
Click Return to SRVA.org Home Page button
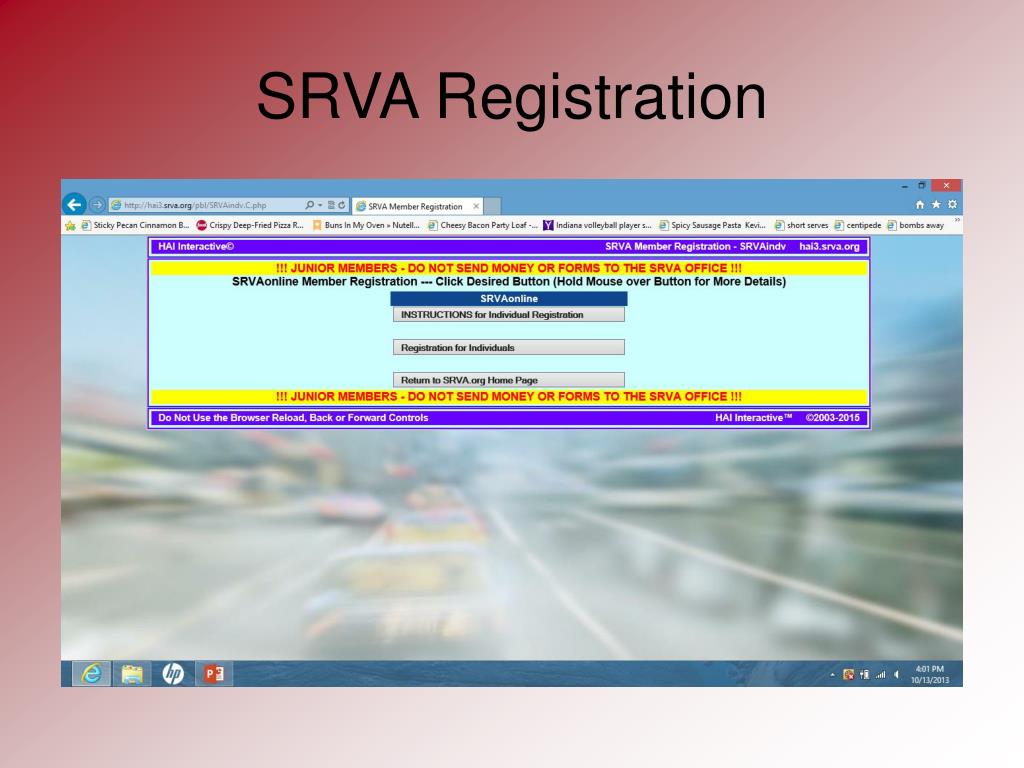[x=509, y=380]
